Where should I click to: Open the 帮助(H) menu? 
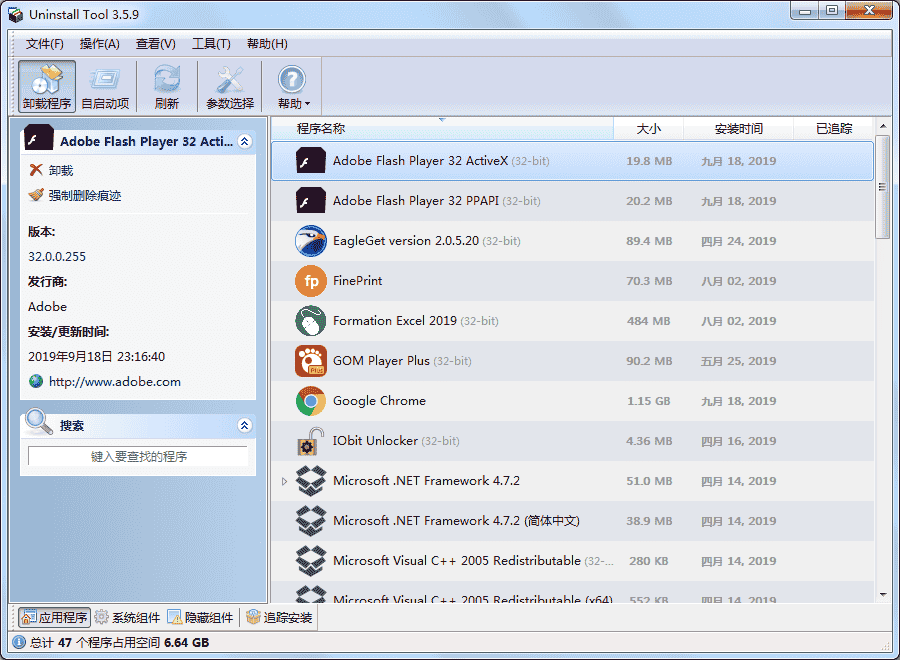pyautogui.click(x=267, y=44)
